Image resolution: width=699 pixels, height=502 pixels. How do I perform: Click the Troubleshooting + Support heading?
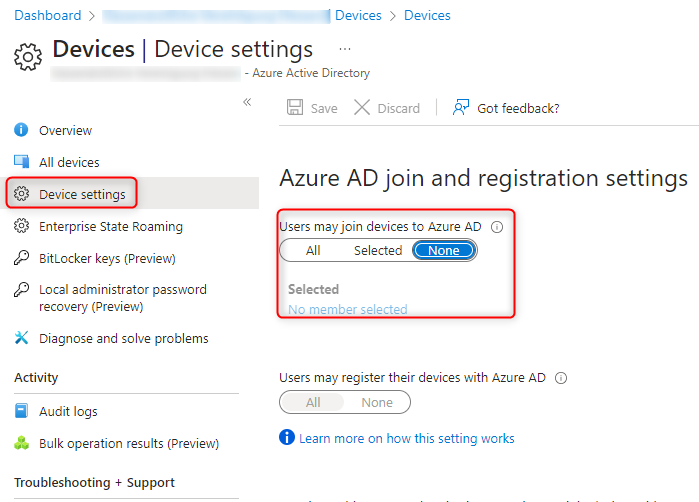point(94,482)
